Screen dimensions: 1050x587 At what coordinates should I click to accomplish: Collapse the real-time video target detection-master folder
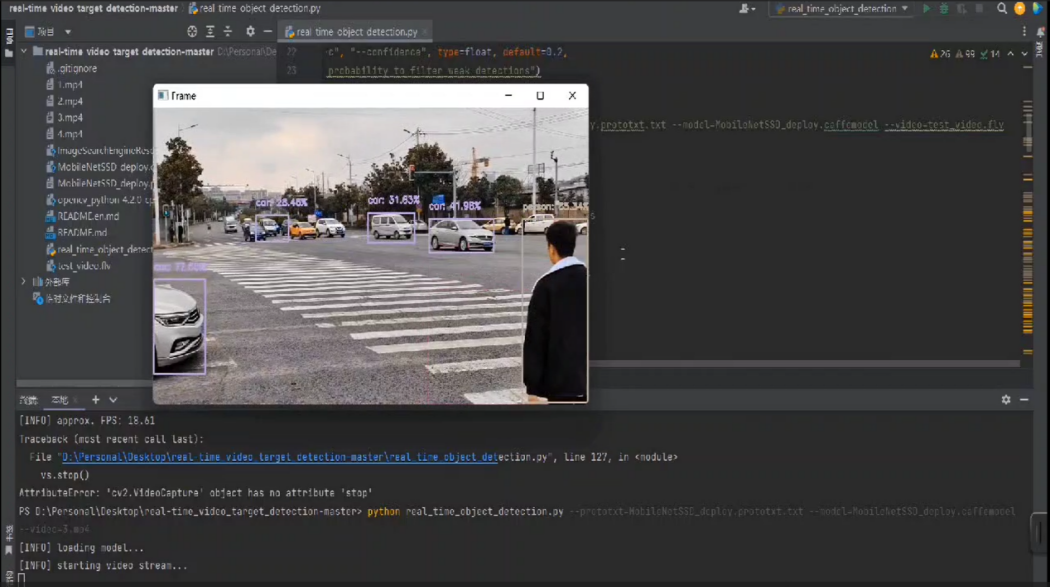[x=24, y=52]
